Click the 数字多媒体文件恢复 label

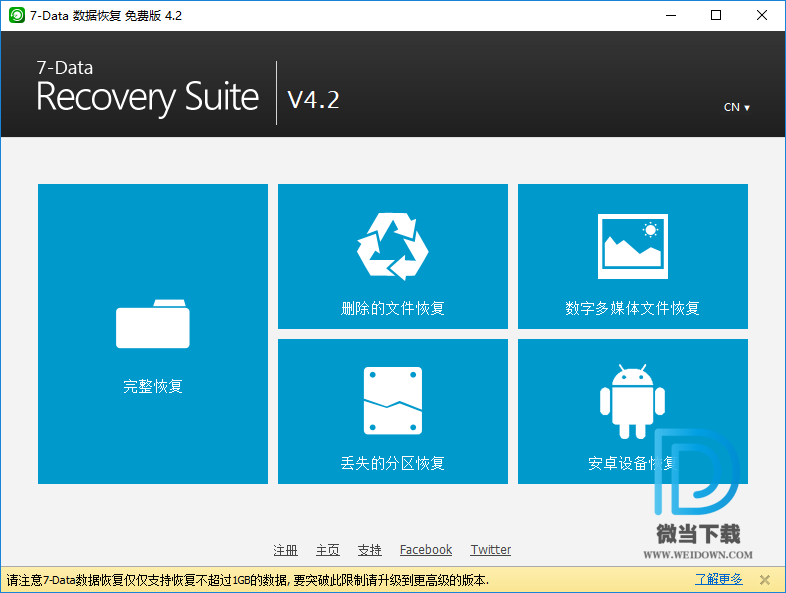tap(632, 308)
